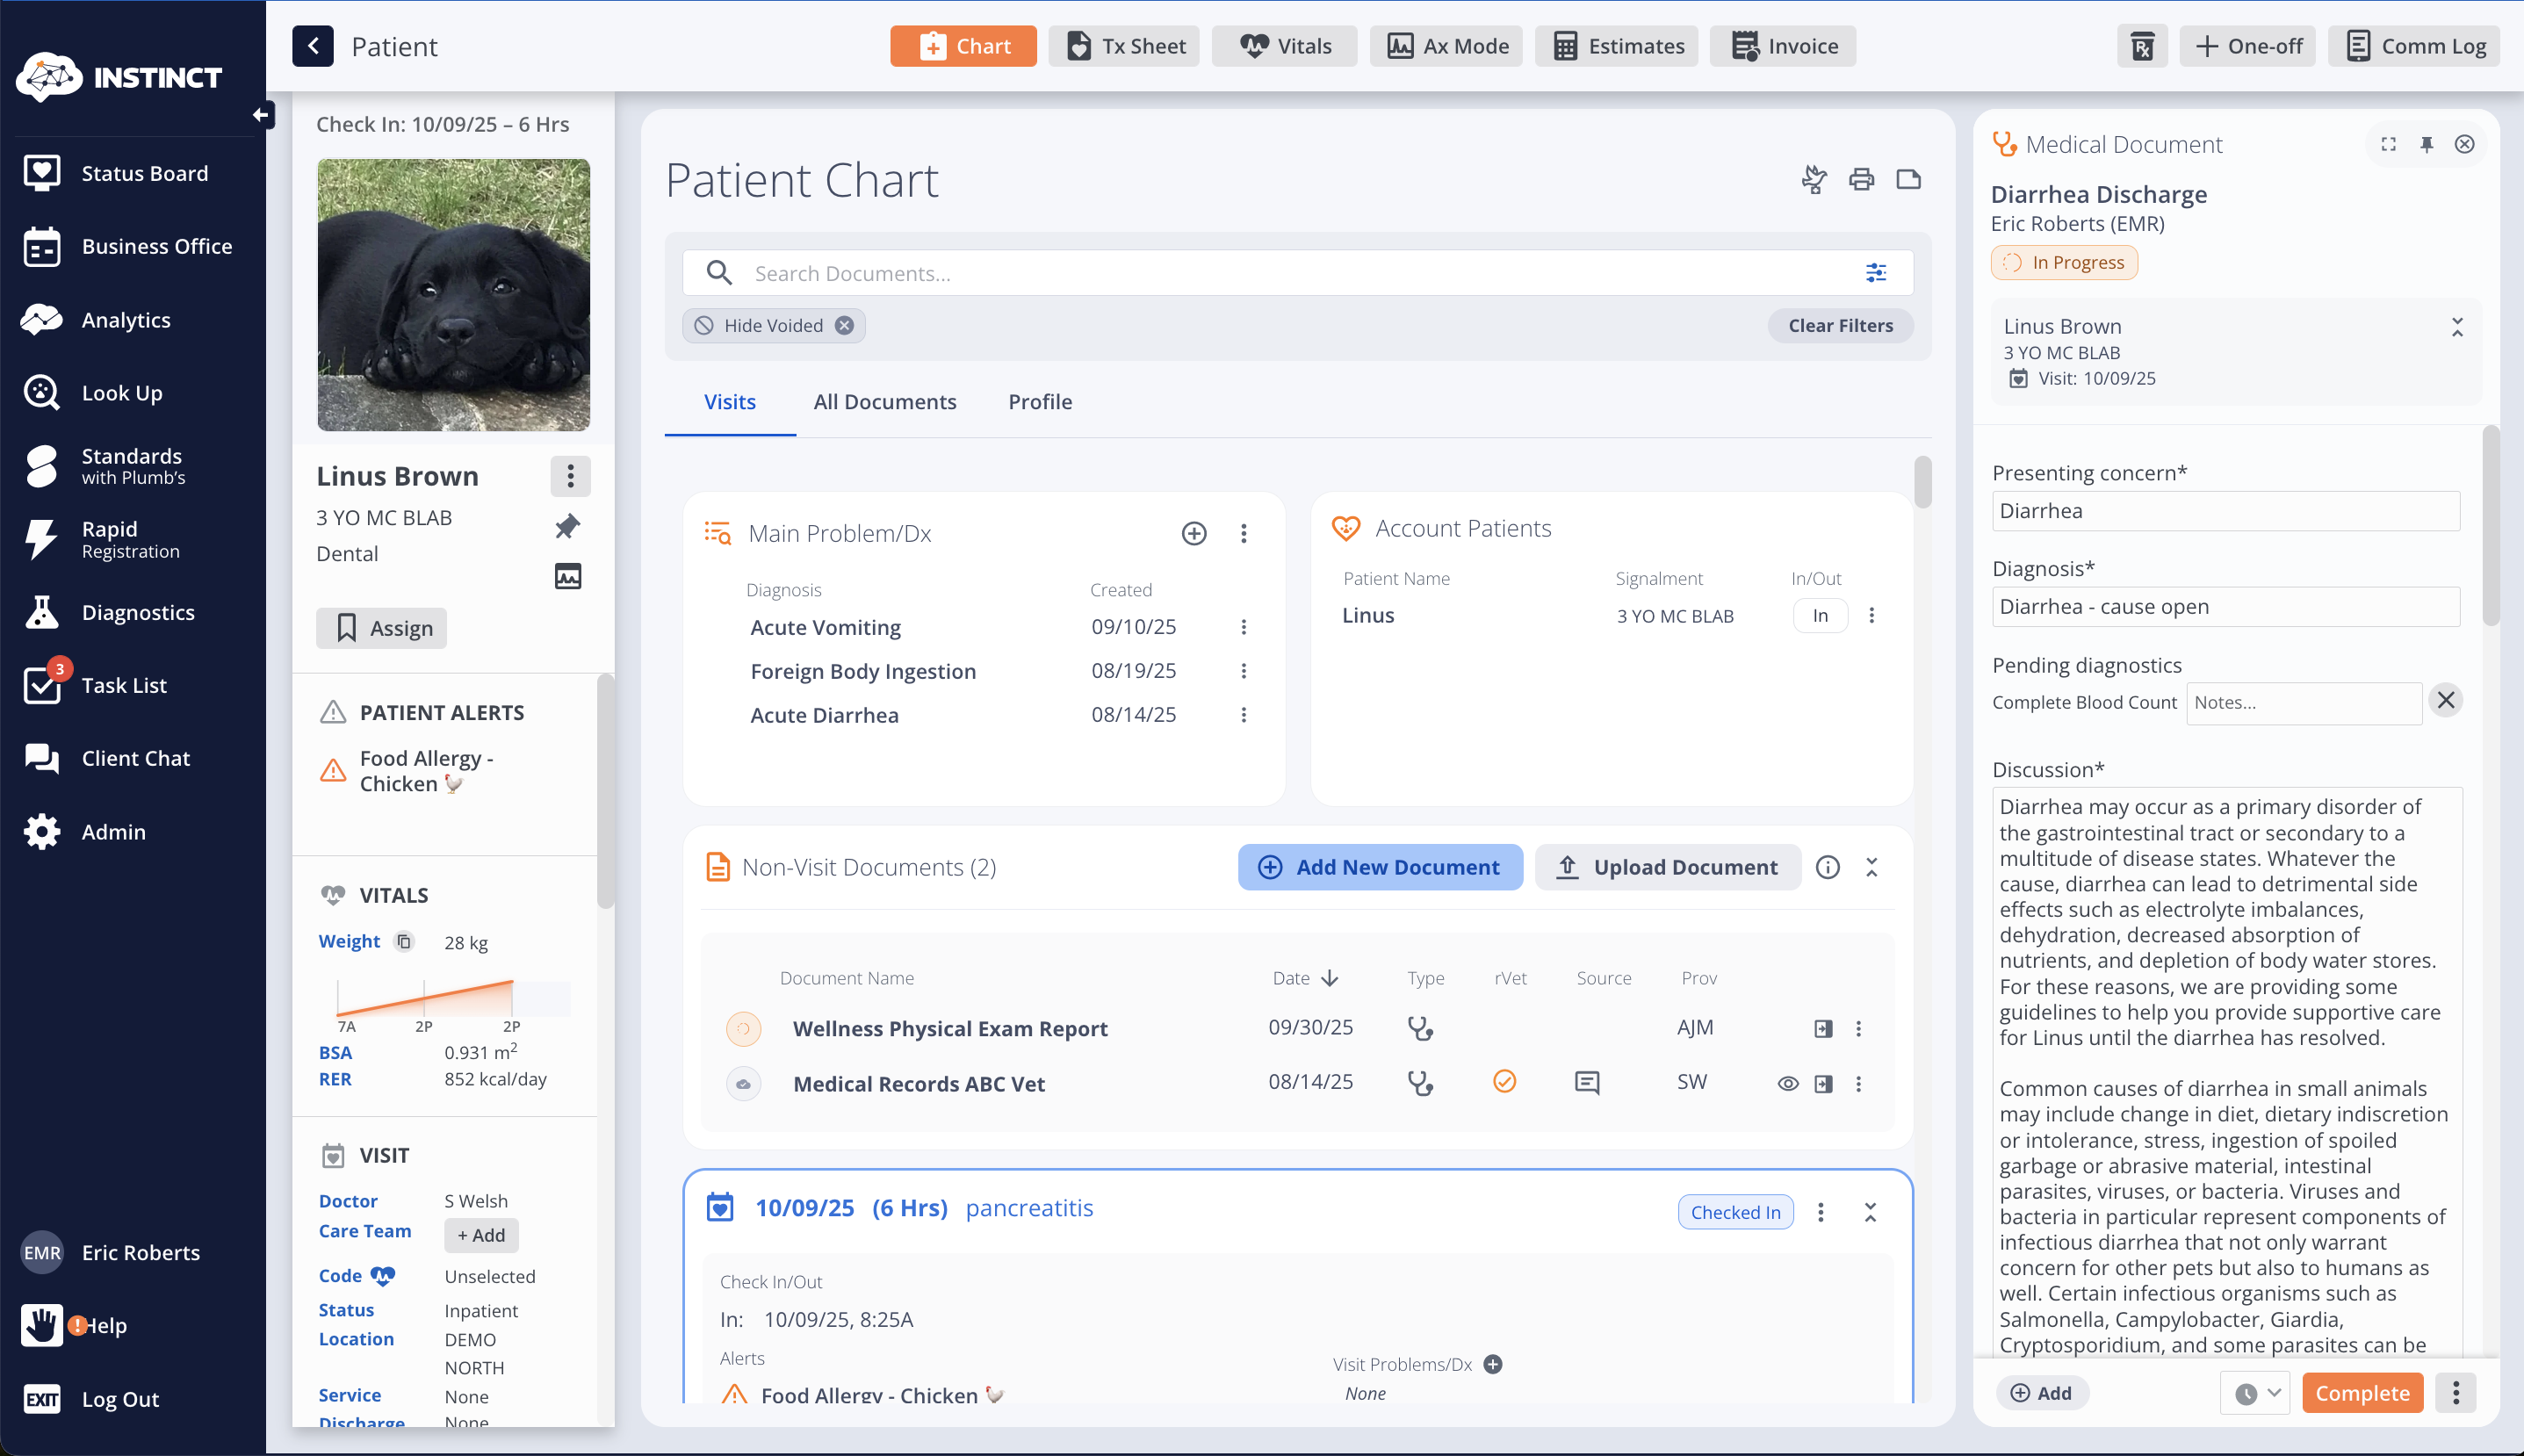Viewport: 2524px width, 1456px height.
Task: Collapse the Linus Brown patient info card
Action: [x=2457, y=327]
